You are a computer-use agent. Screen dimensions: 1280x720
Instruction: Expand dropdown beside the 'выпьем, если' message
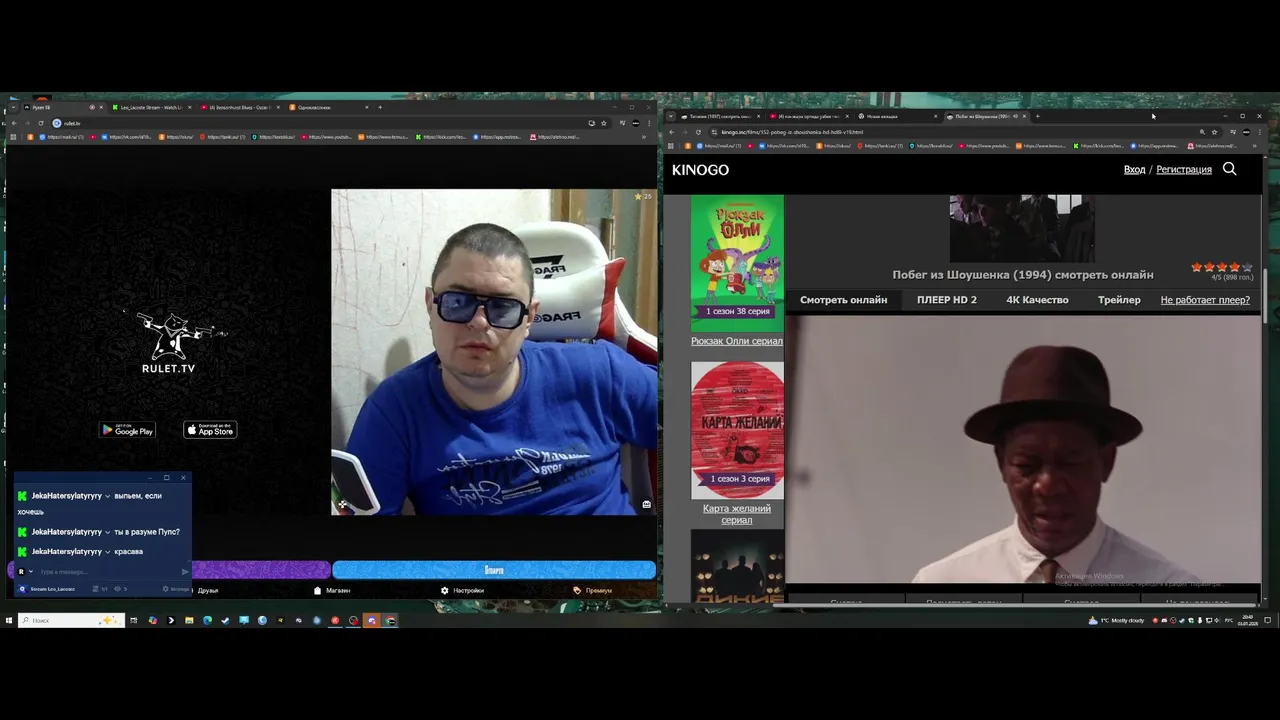[x=107, y=496]
